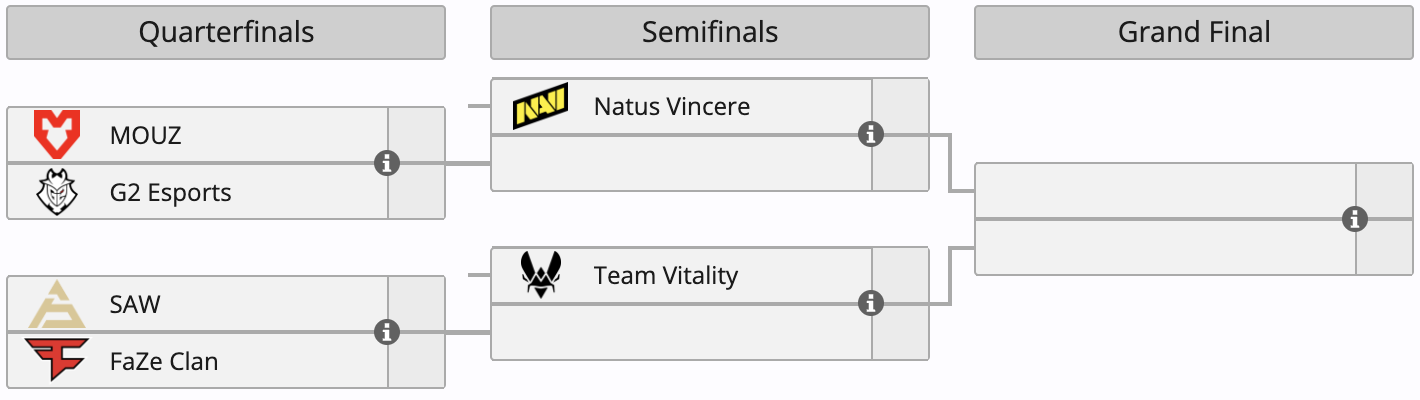Click the Natus Vincere logo
The image size is (1420, 400).
(540, 106)
